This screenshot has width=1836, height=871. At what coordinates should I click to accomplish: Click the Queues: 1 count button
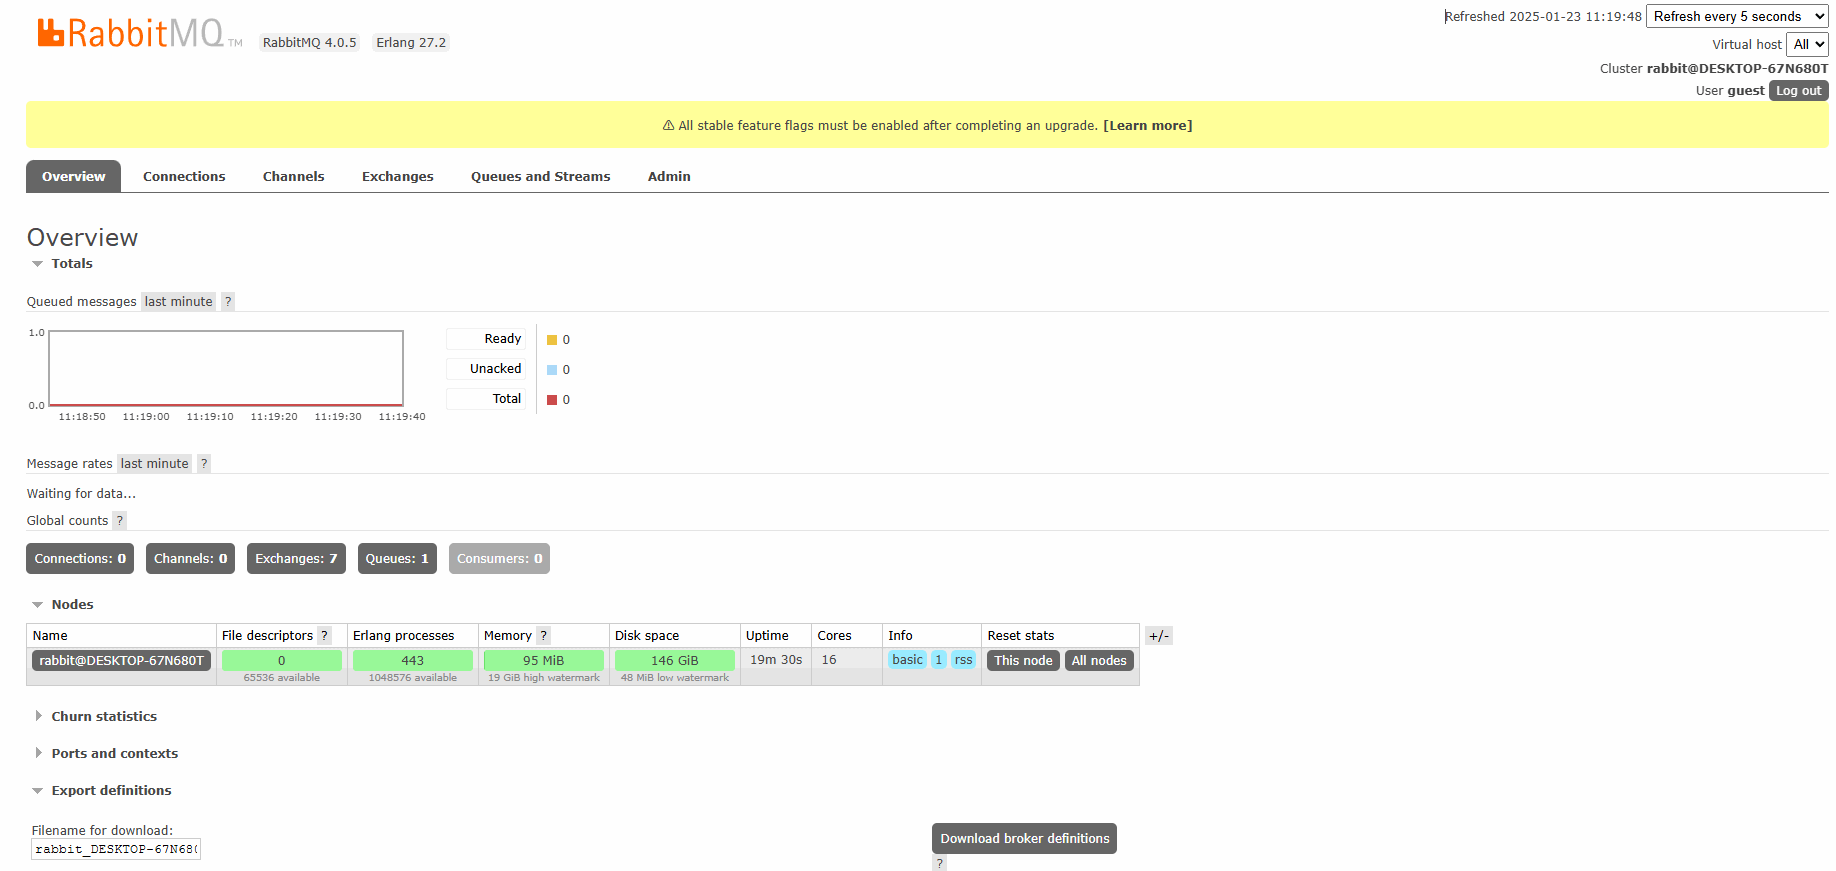(x=397, y=558)
